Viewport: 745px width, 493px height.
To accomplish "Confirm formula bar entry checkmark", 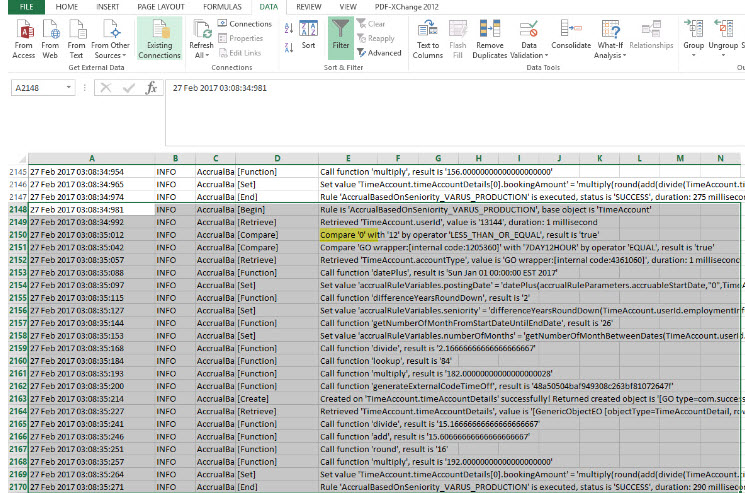I will click(x=128, y=88).
